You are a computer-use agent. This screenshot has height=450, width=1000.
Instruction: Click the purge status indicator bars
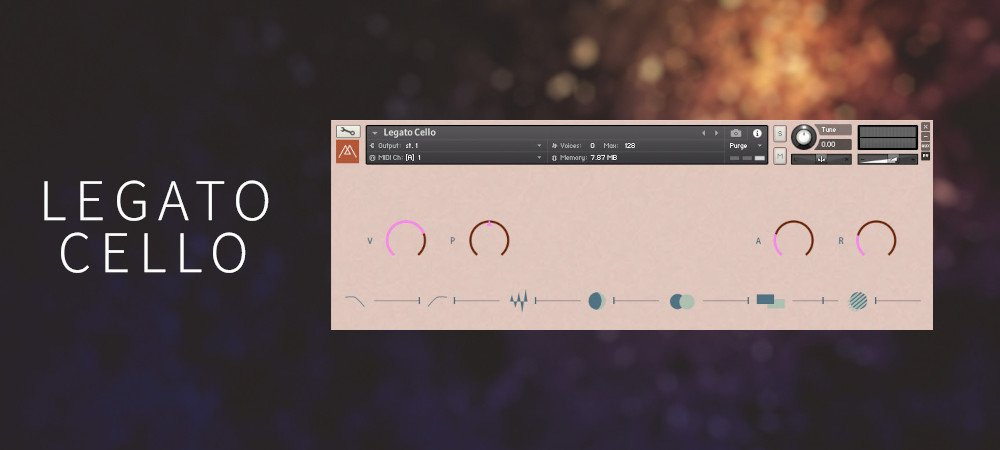click(747, 158)
